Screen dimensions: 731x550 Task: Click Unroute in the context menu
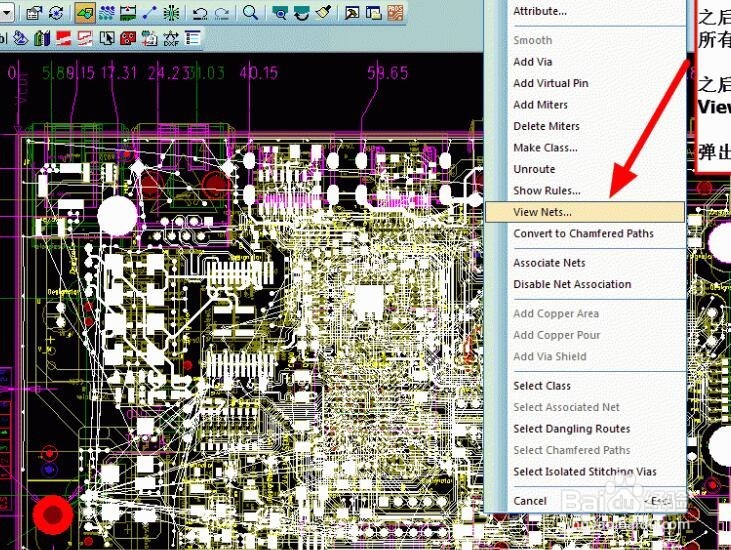tap(534, 169)
